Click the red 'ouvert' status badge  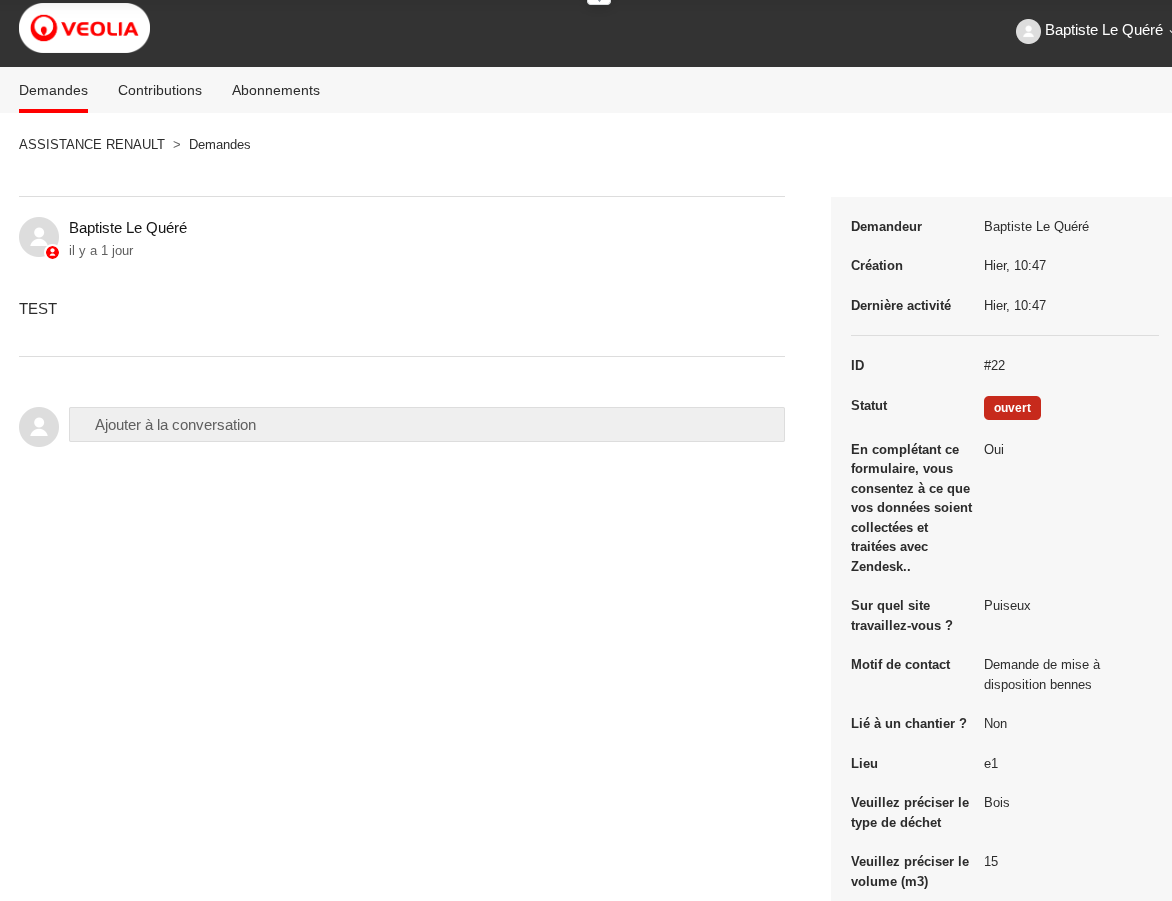[x=1011, y=408]
